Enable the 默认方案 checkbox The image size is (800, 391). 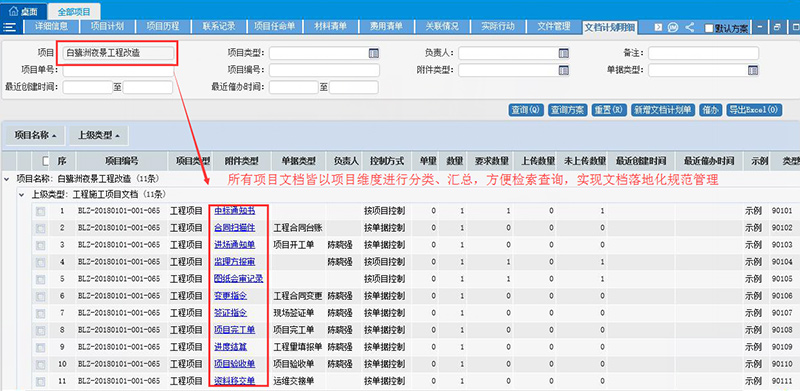tap(709, 29)
